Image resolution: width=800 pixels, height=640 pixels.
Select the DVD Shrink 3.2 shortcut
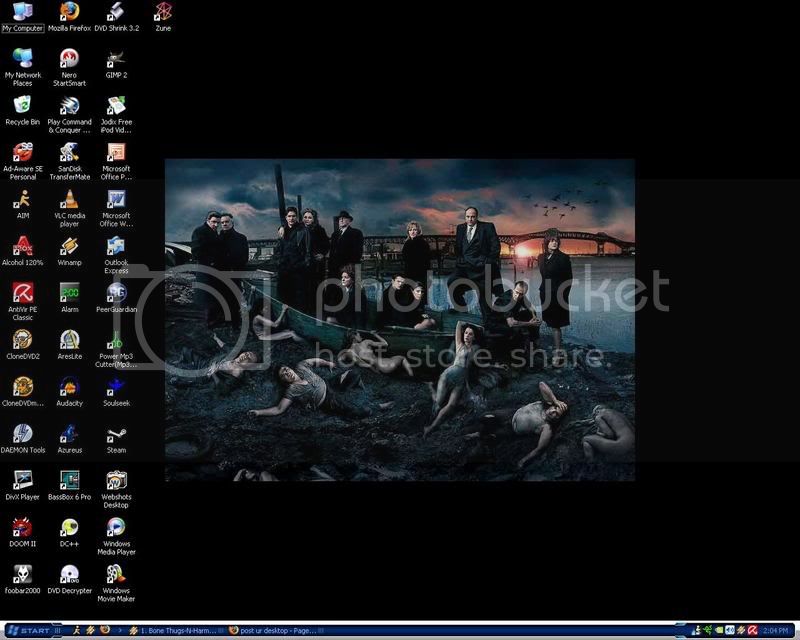(116, 17)
